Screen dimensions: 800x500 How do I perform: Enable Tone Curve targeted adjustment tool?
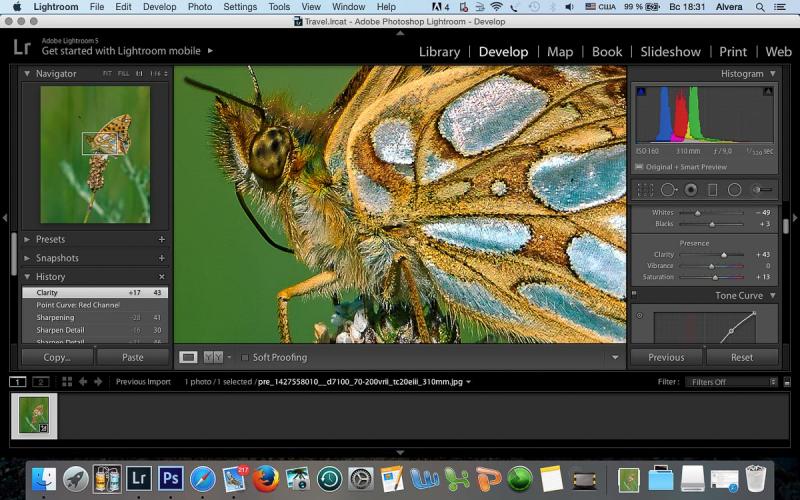639,315
